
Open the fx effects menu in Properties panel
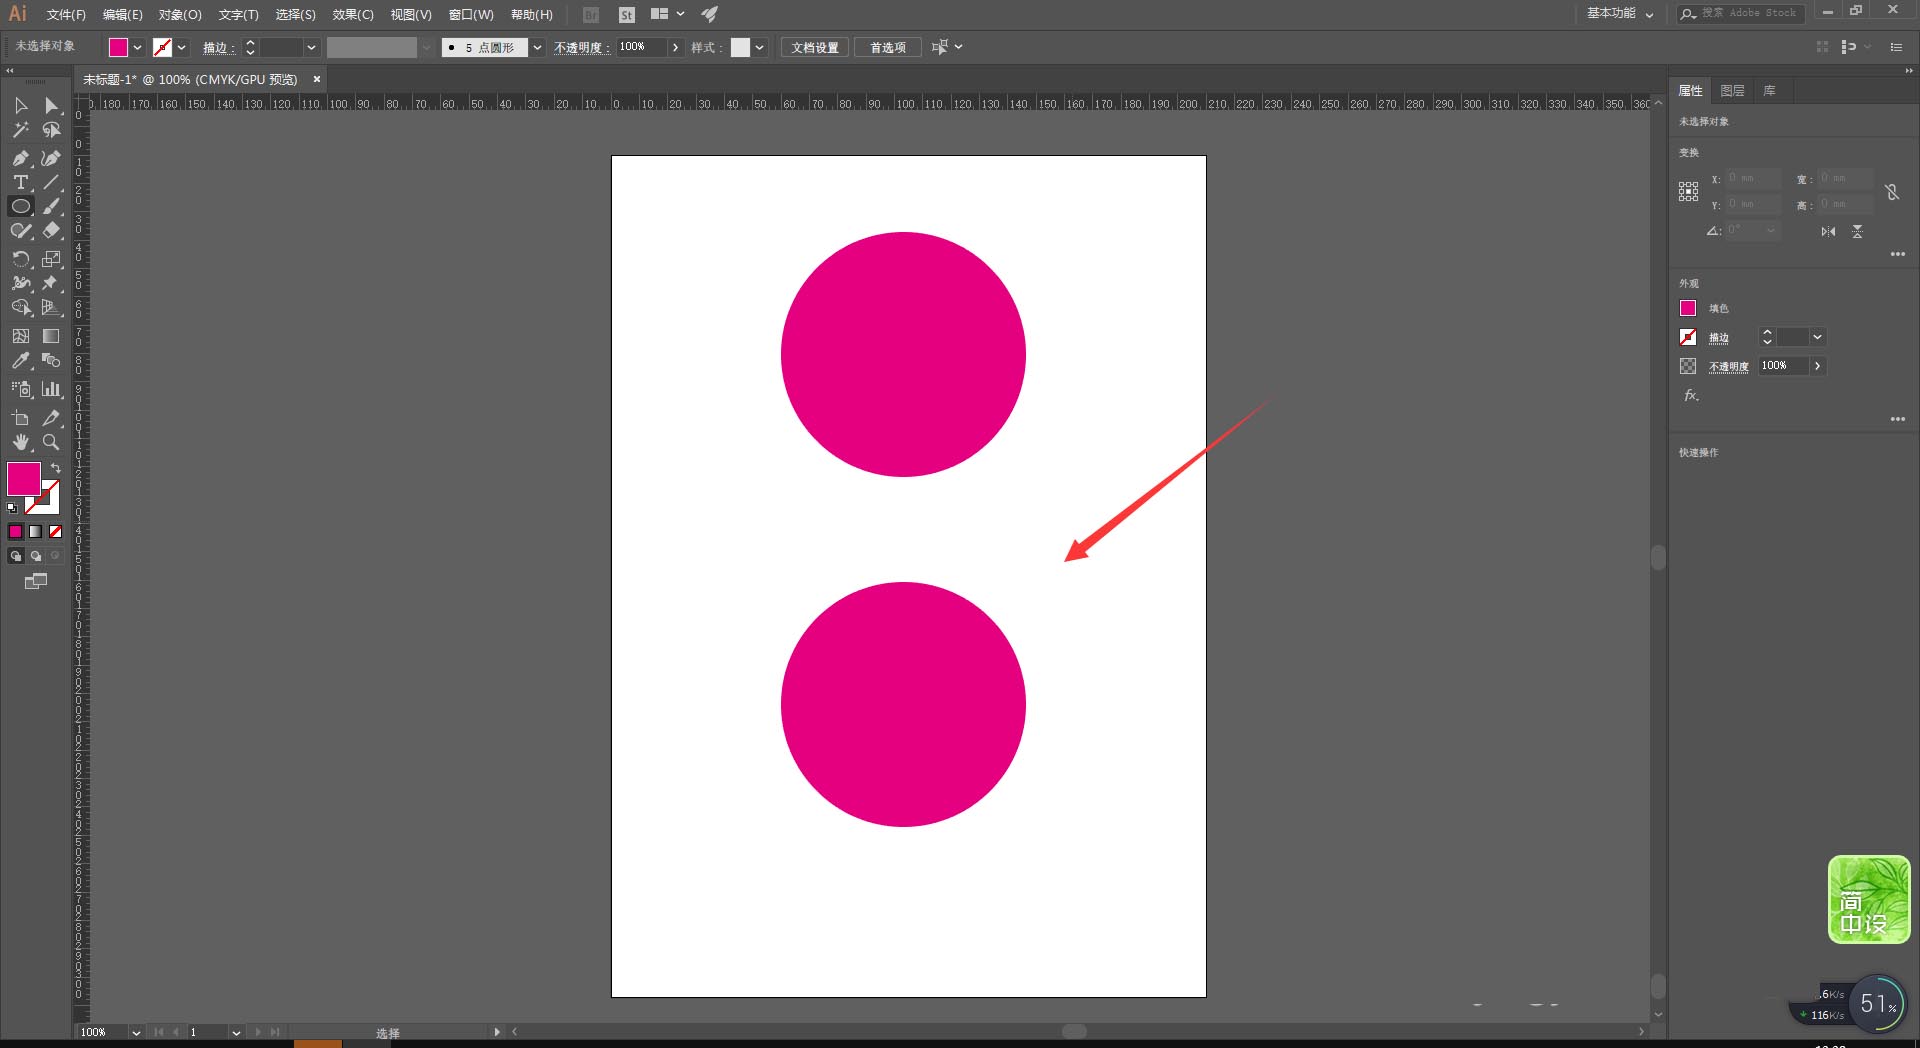pos(1691,396)
